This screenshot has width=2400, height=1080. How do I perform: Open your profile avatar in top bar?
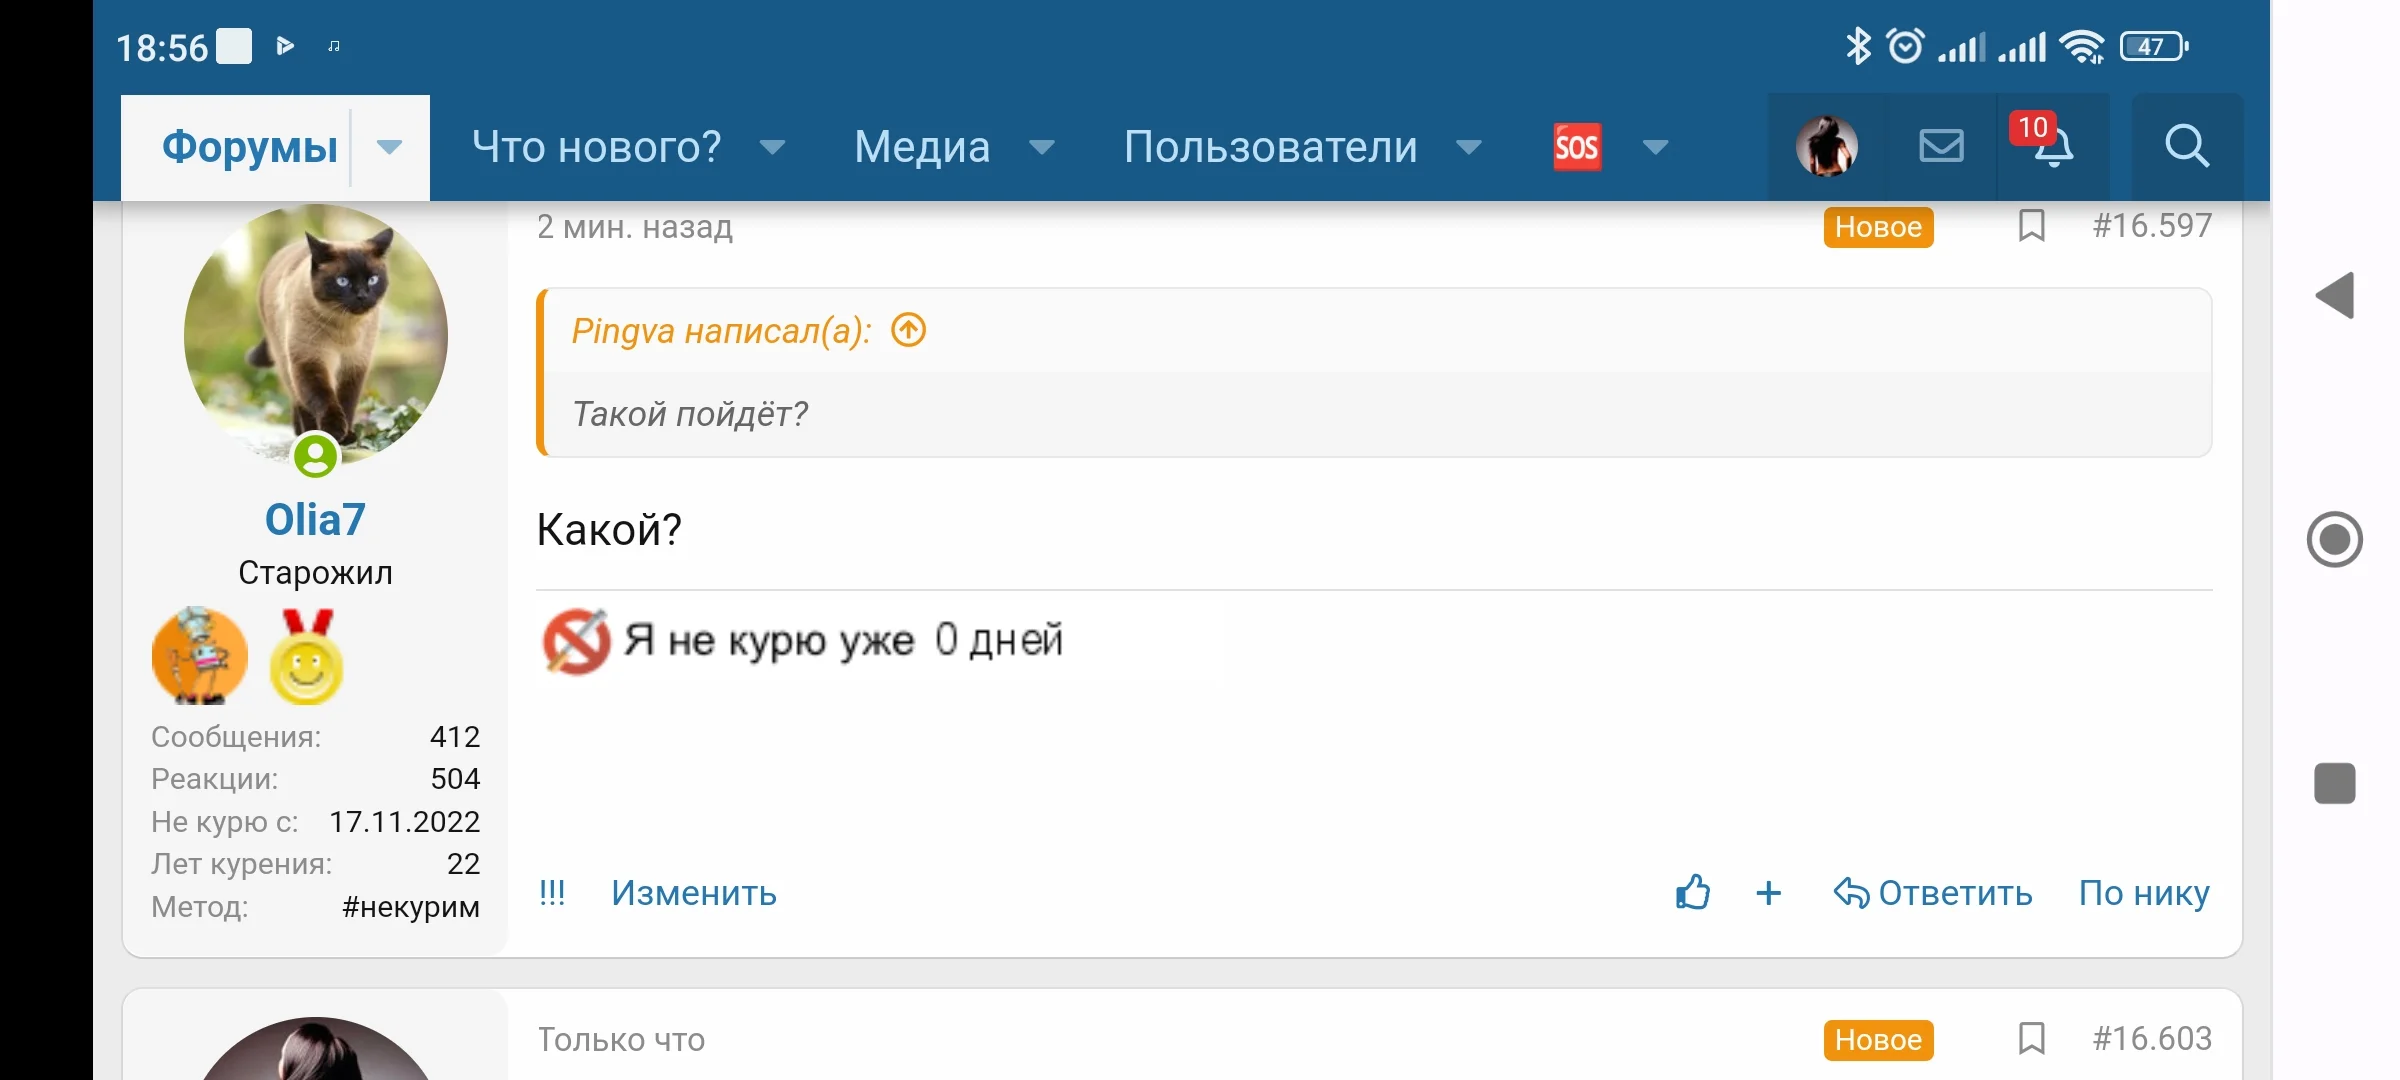click(1827, 146)
